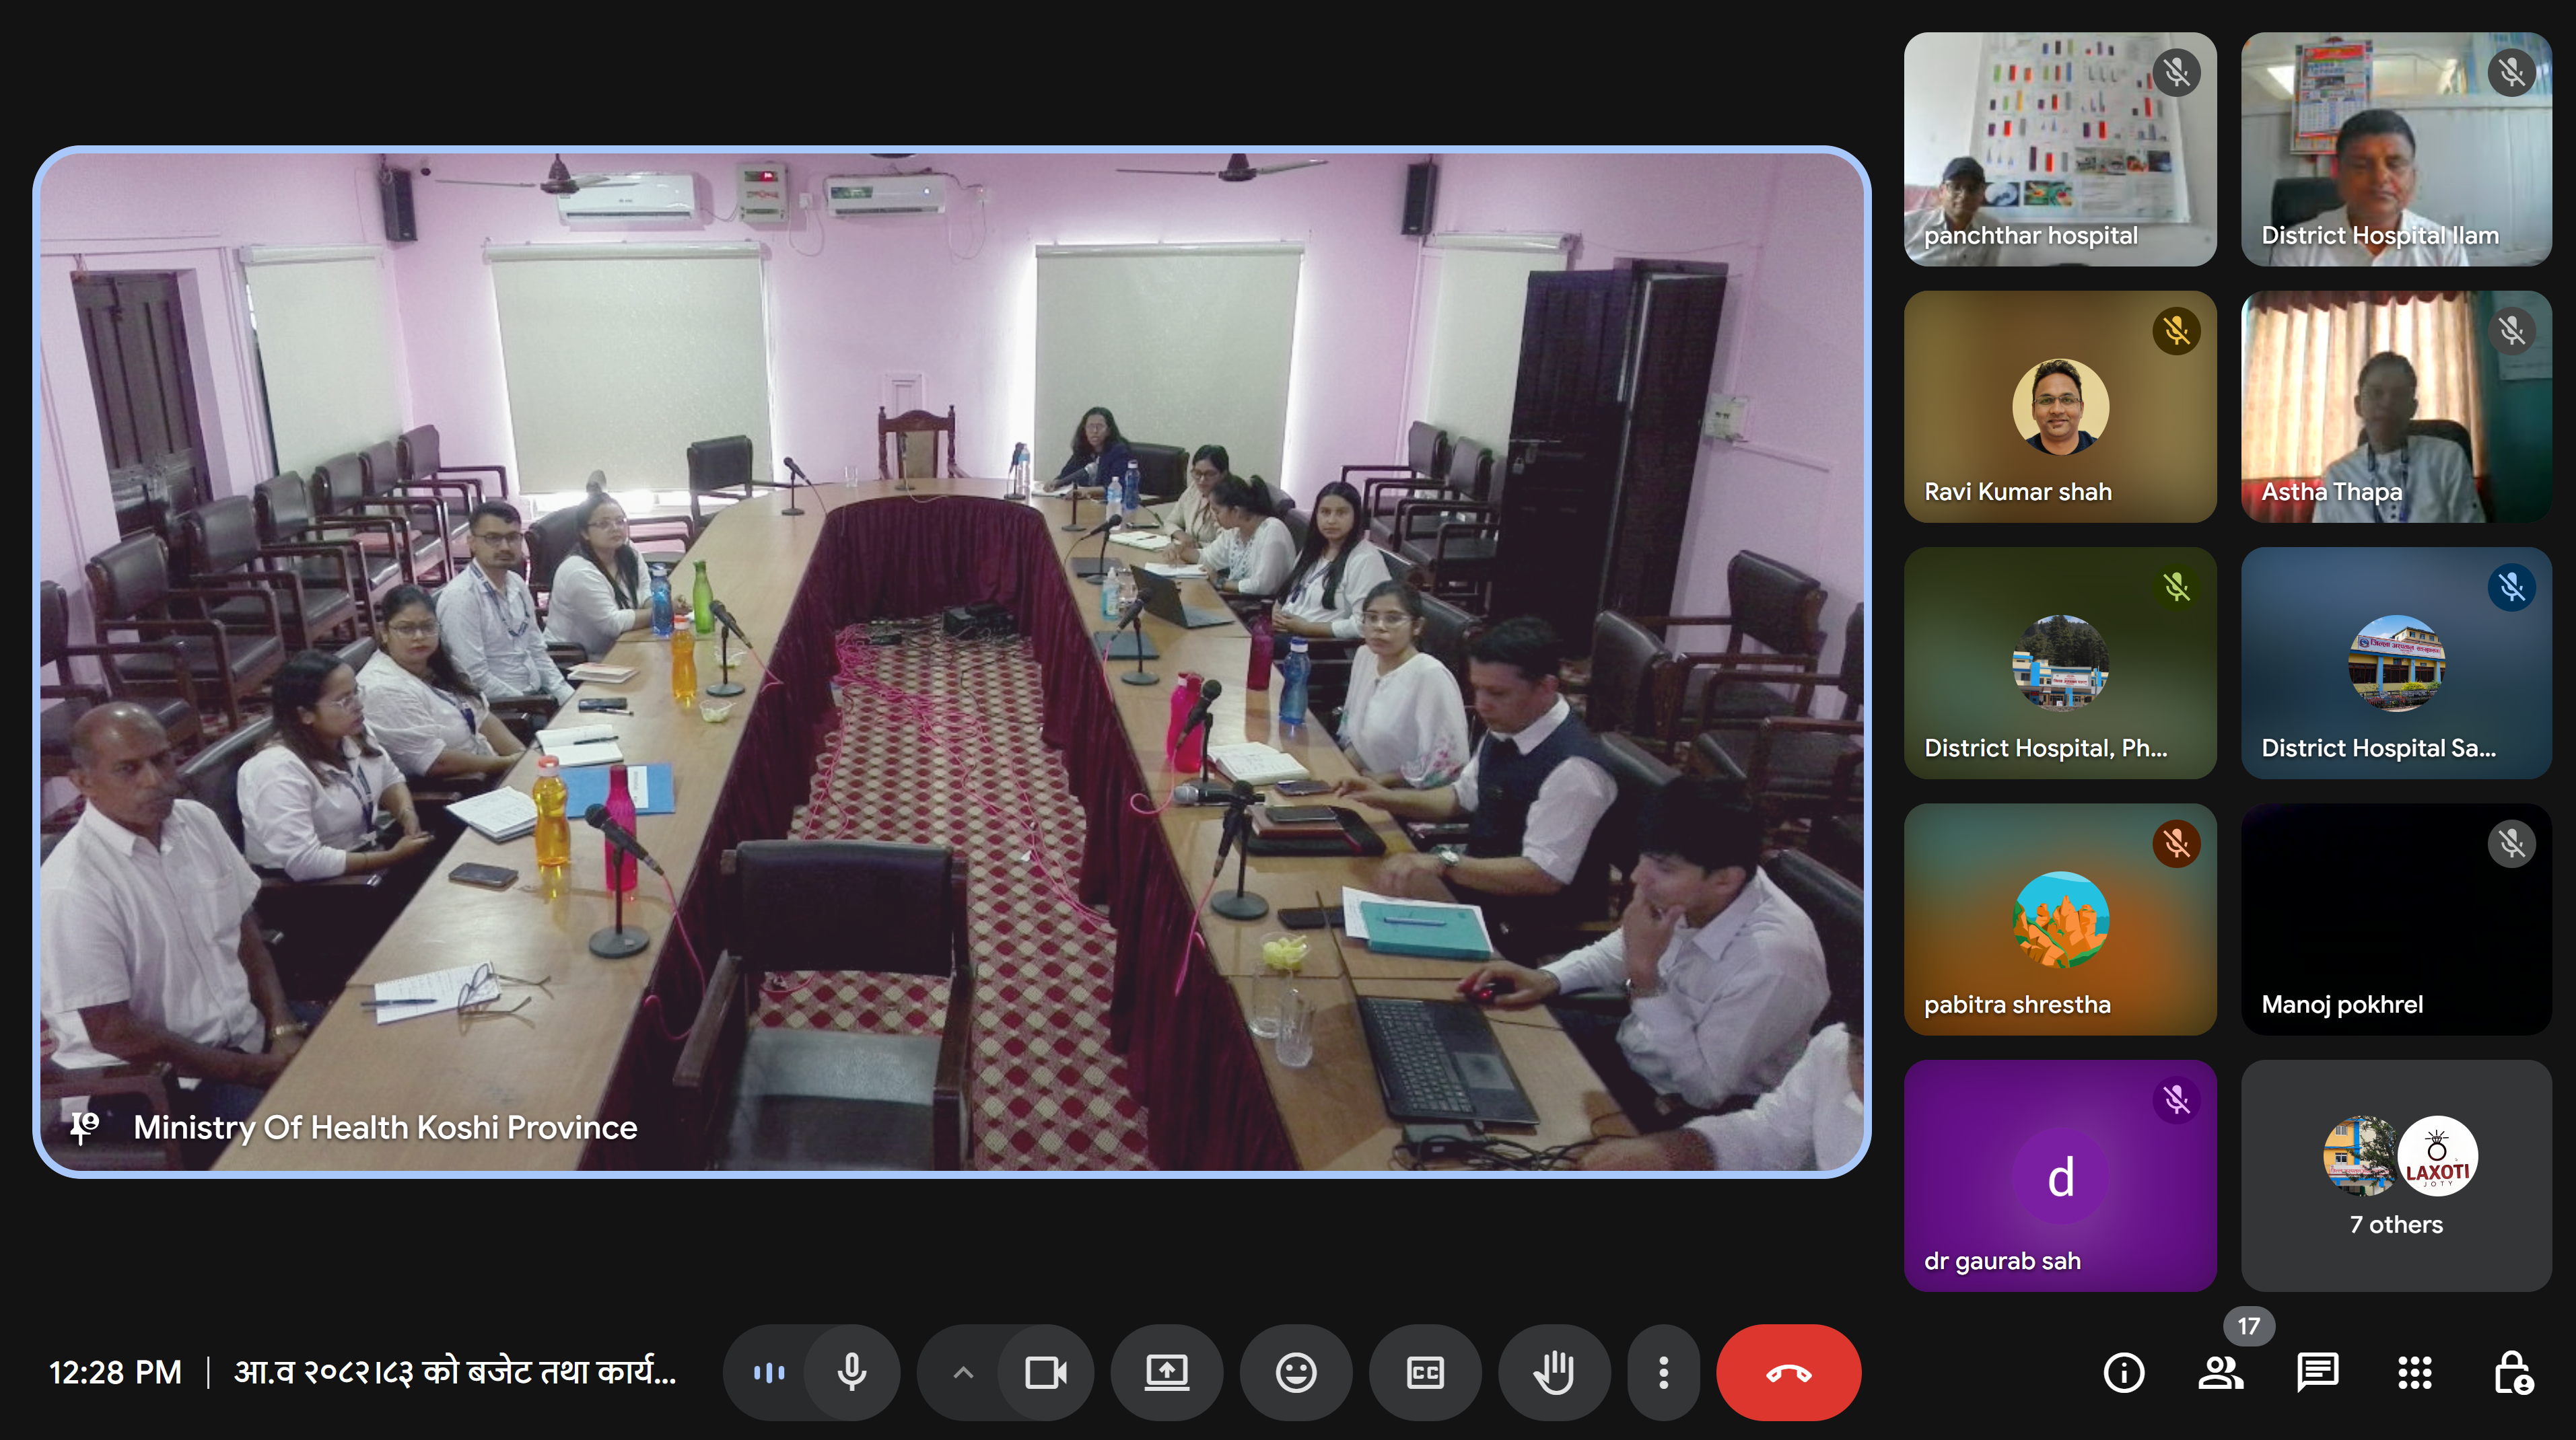Click the LAXOTI avatar in 7 others
Image resolution: width=2576 pixels, height=1440 pixels.
pos(2437,1156)
